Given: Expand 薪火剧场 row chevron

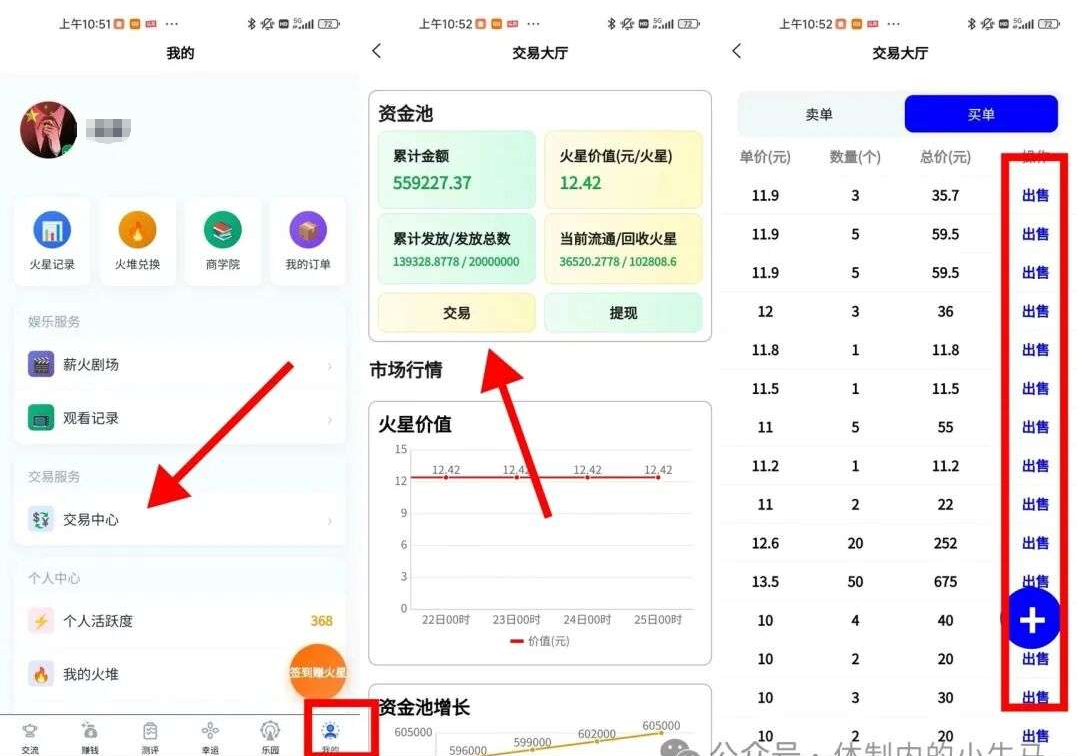Looking at the screenshot, I should click(x=330, y=366).
